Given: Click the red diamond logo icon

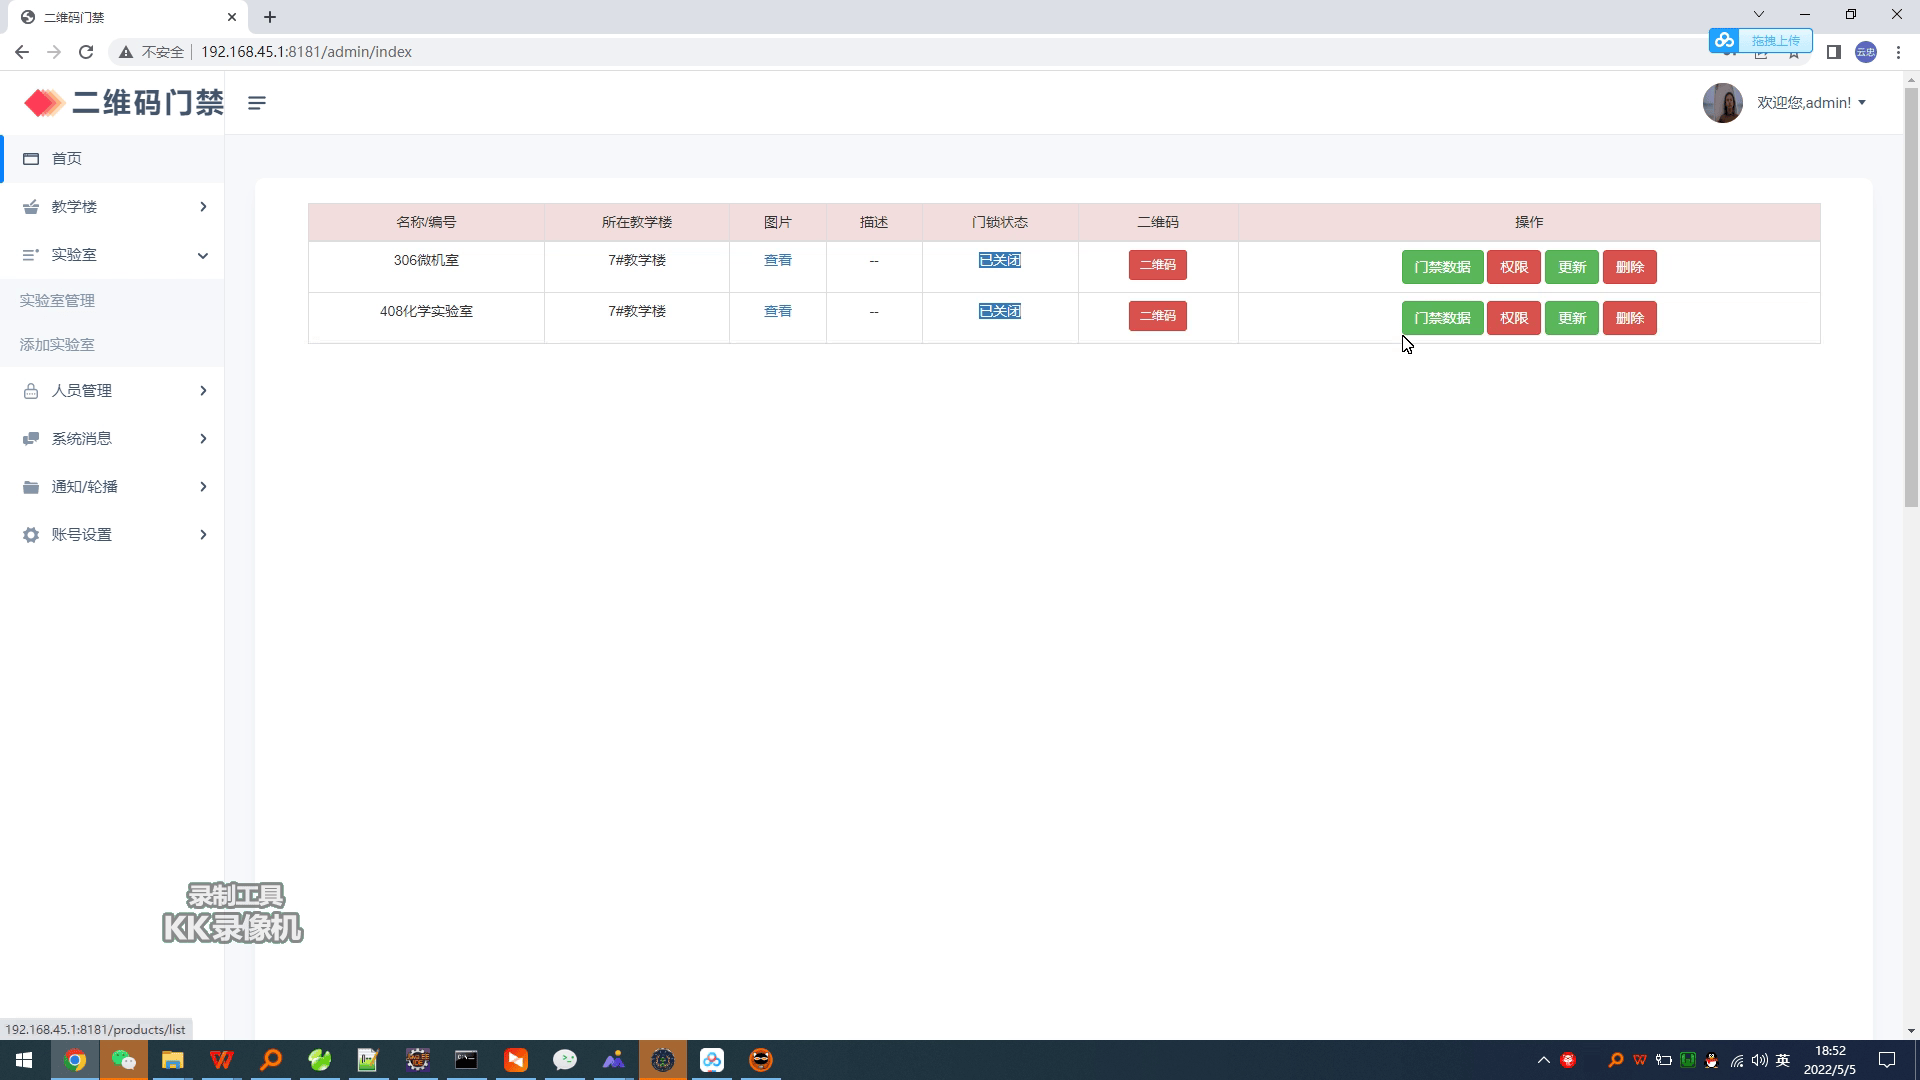Looking at the screenshot, I should click(44, 102).
